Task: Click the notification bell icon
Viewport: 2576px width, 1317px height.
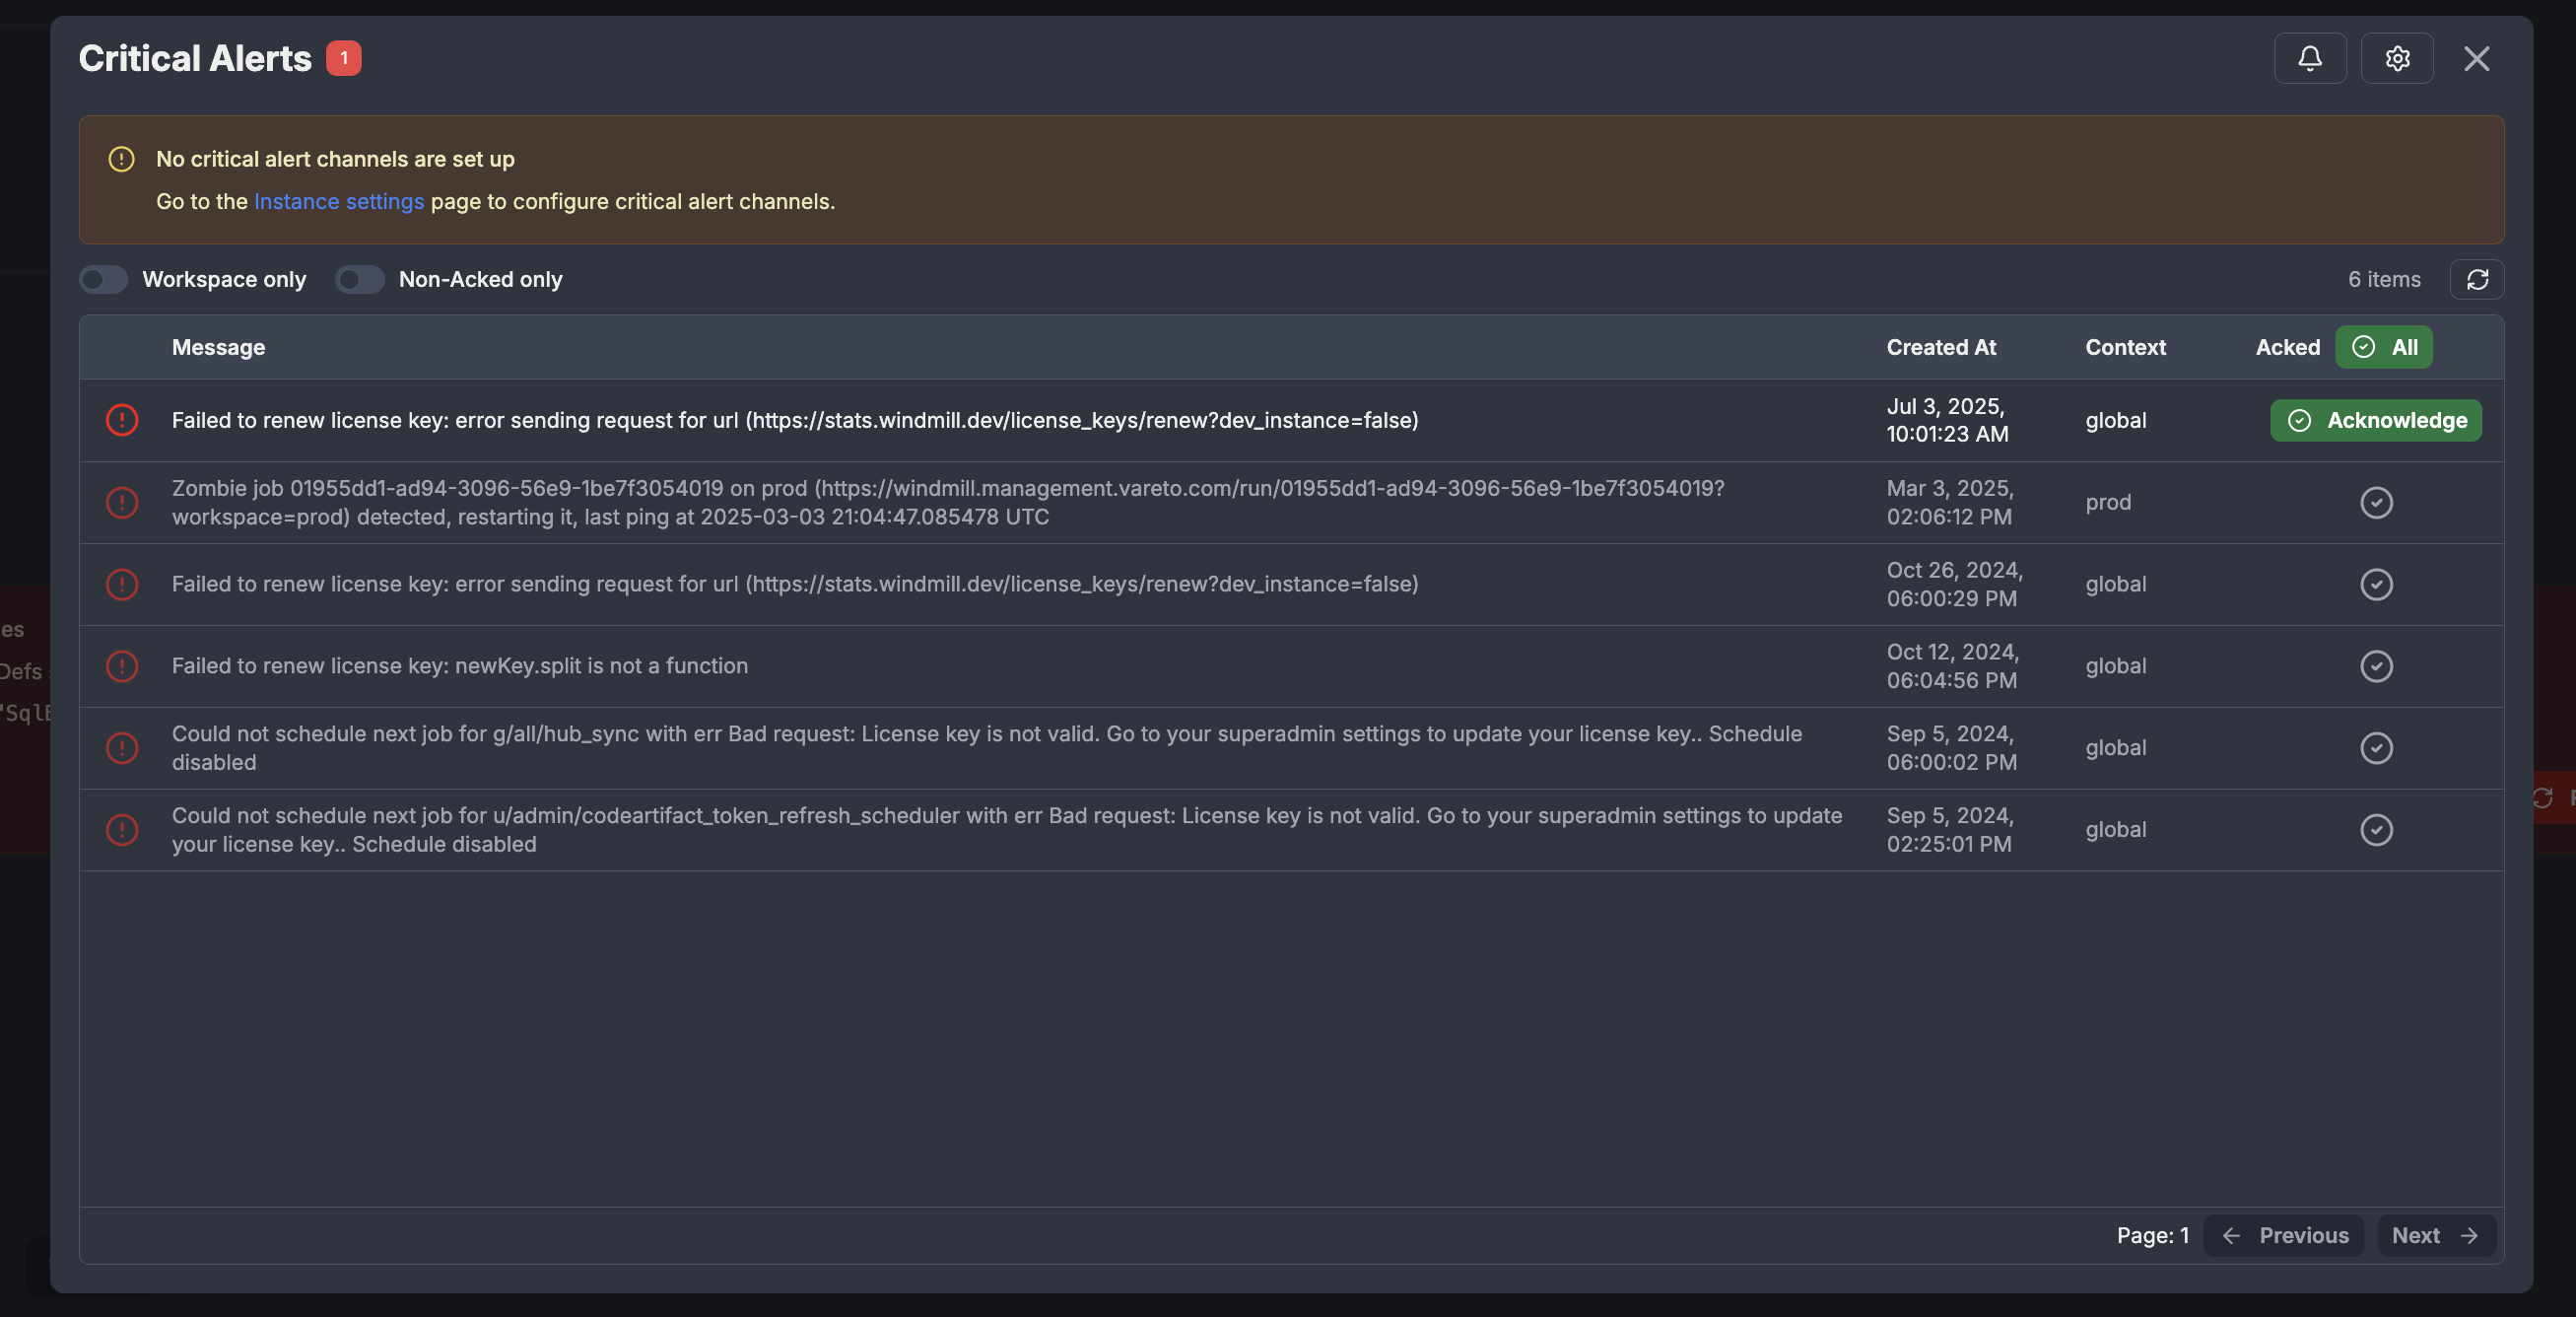Action: (x=2309, y=59)
